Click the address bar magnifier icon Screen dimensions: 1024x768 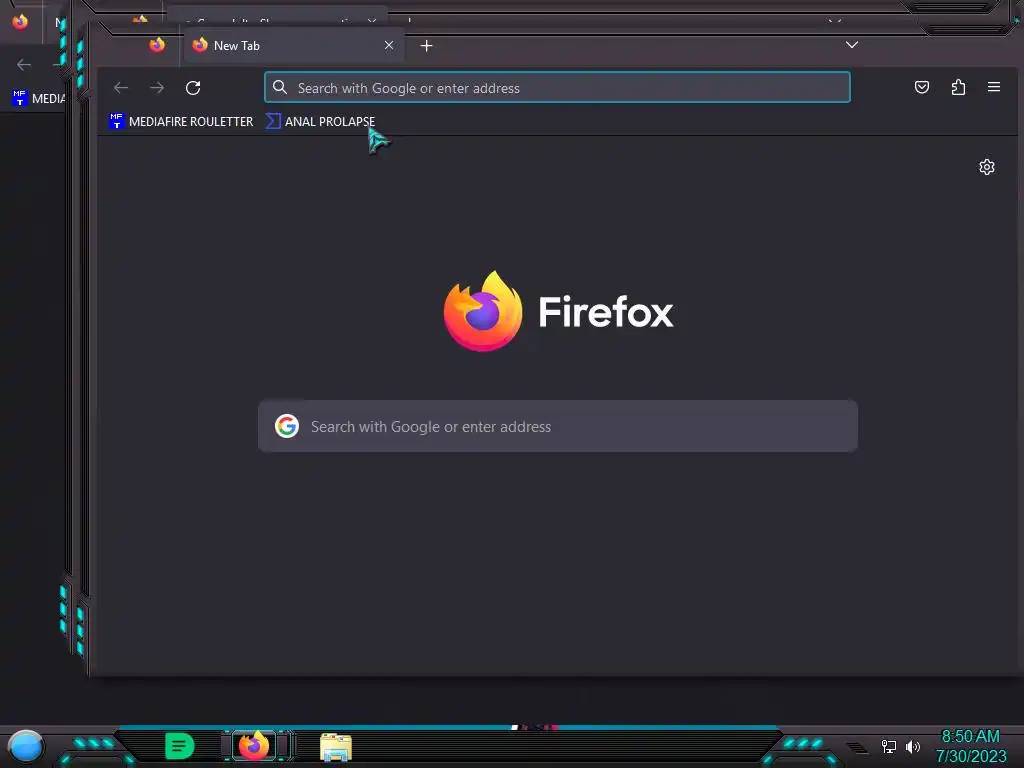280,87
